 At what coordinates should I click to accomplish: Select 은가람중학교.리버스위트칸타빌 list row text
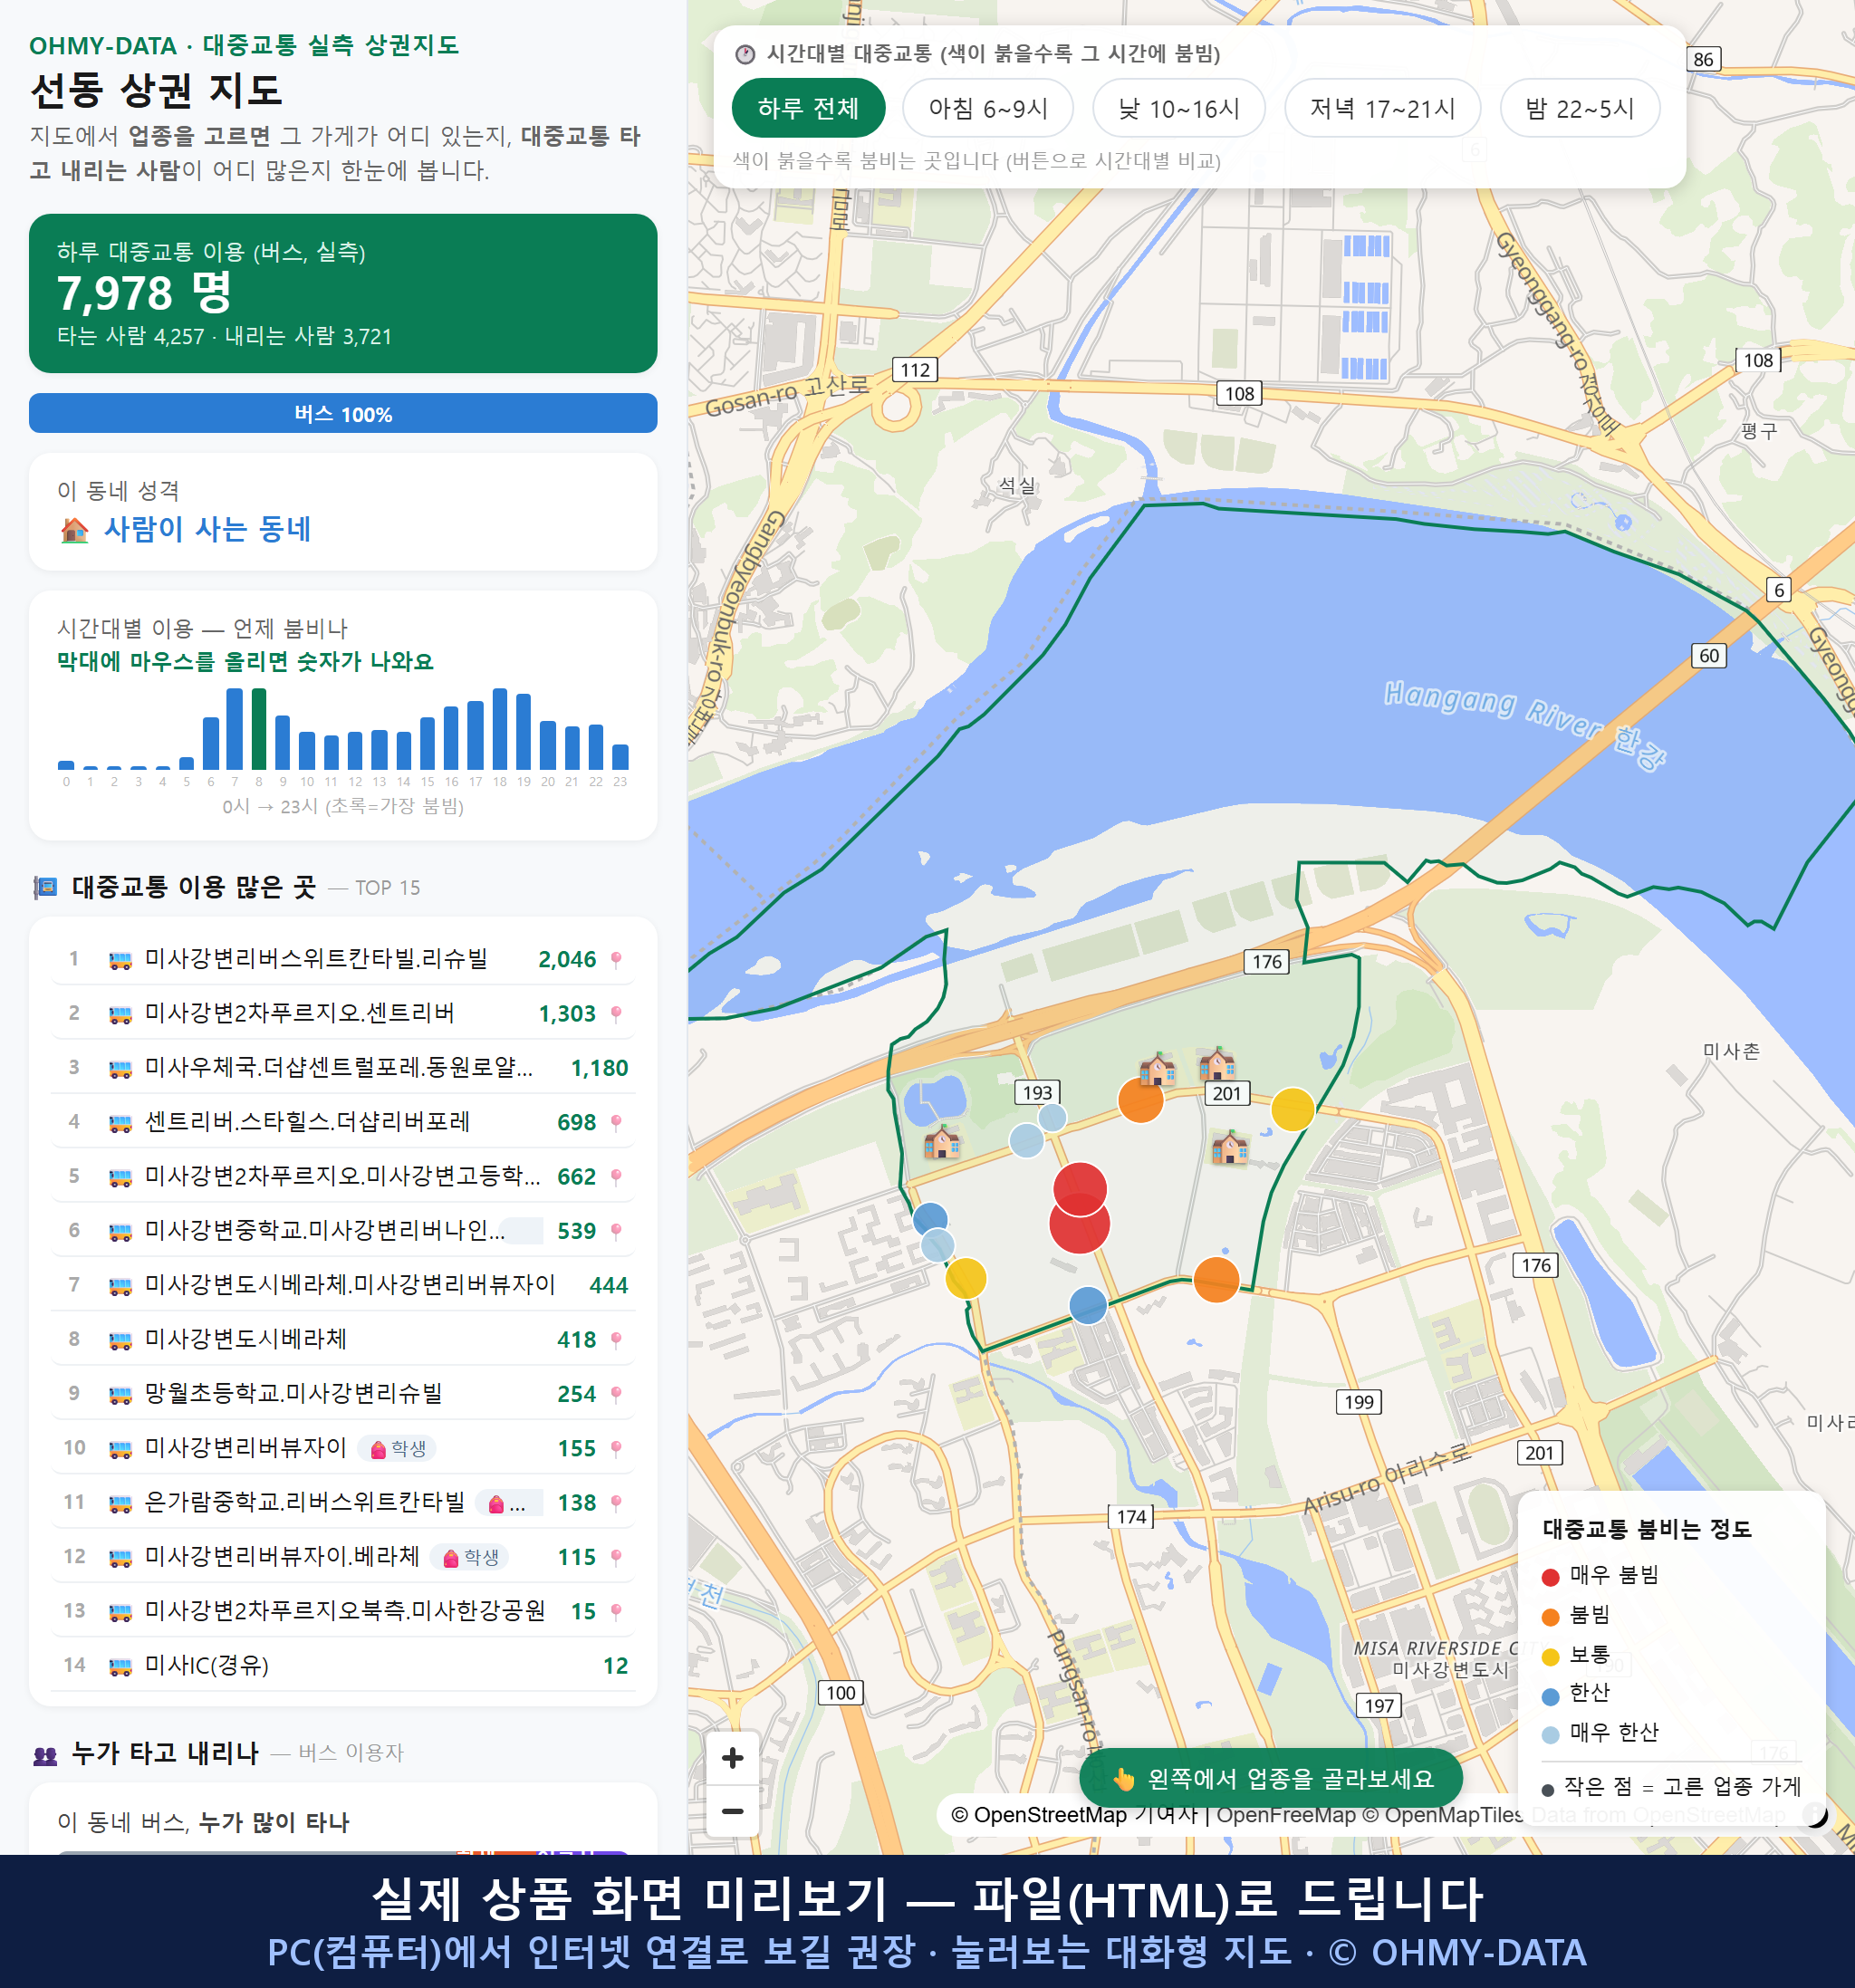(305, 1502)
